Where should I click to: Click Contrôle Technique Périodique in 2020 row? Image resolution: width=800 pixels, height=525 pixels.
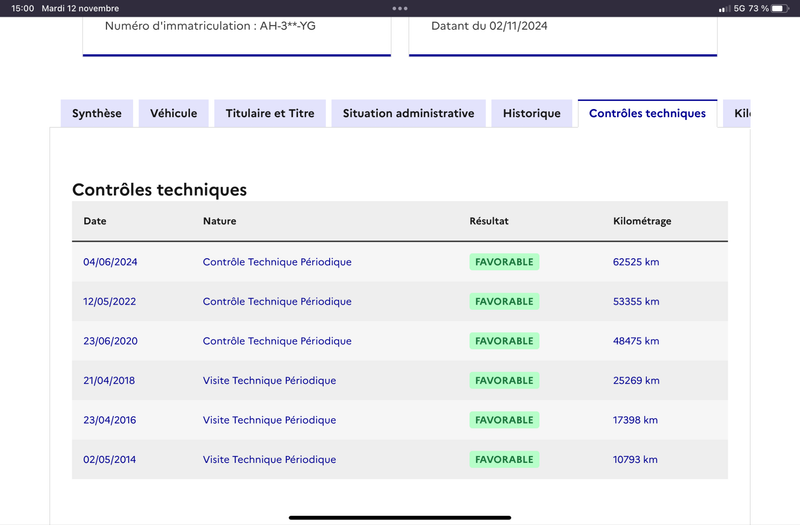(277, 341)
